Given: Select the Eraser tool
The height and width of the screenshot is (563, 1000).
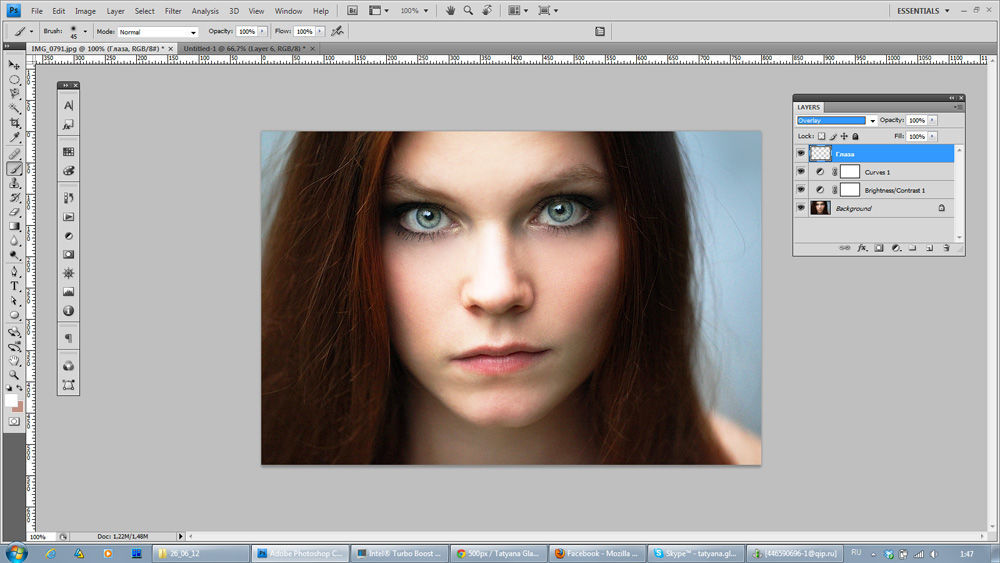Looking at the screenshot, I should [14, 212].
